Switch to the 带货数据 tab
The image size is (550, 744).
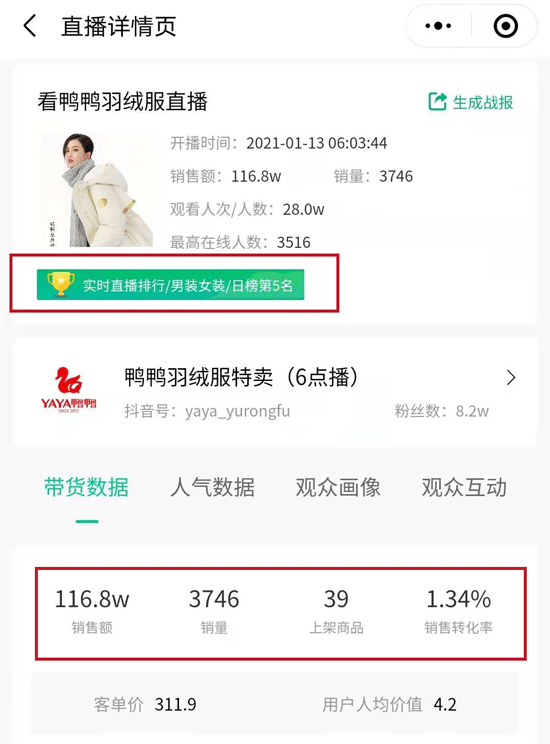(x=86, y=487)
